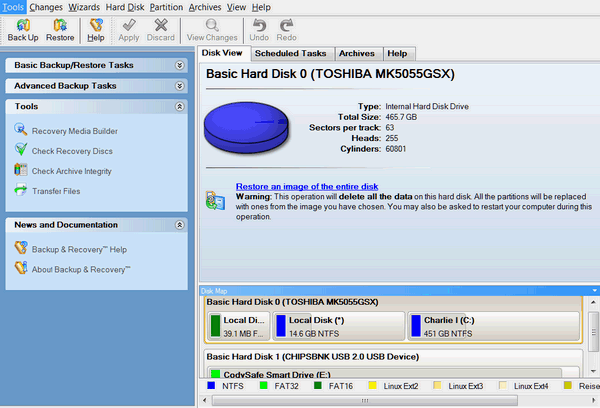Select the 14.6 GB NTFS Local Disk partition

(339, 326)
